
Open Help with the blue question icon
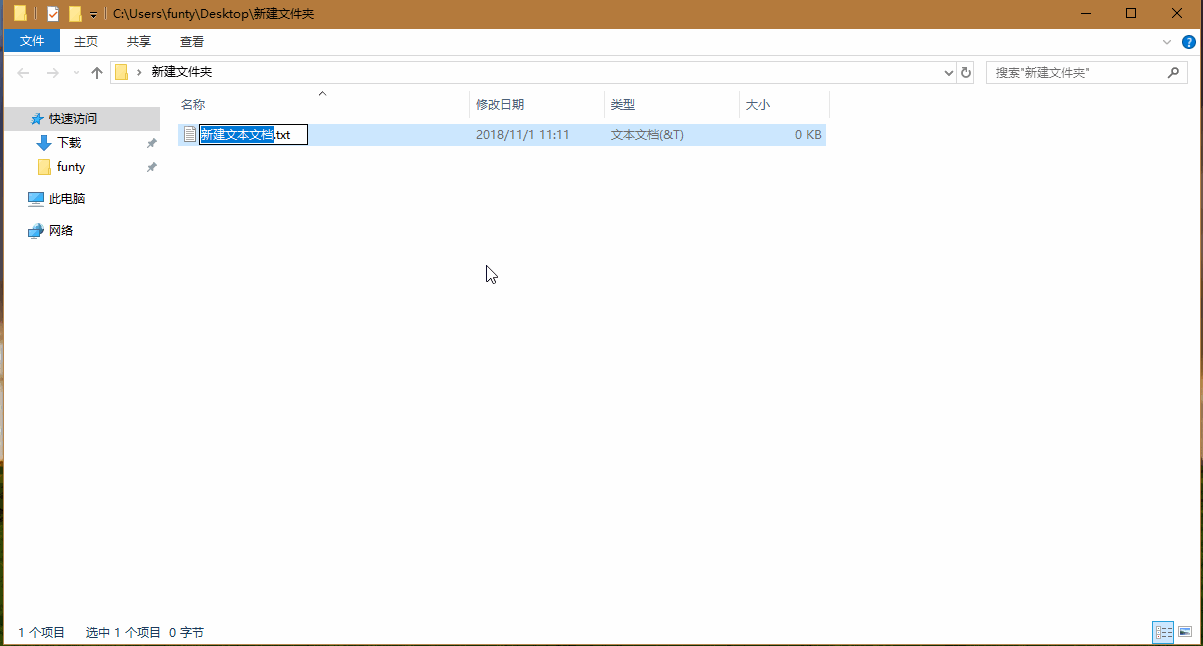coord(1189,42)
